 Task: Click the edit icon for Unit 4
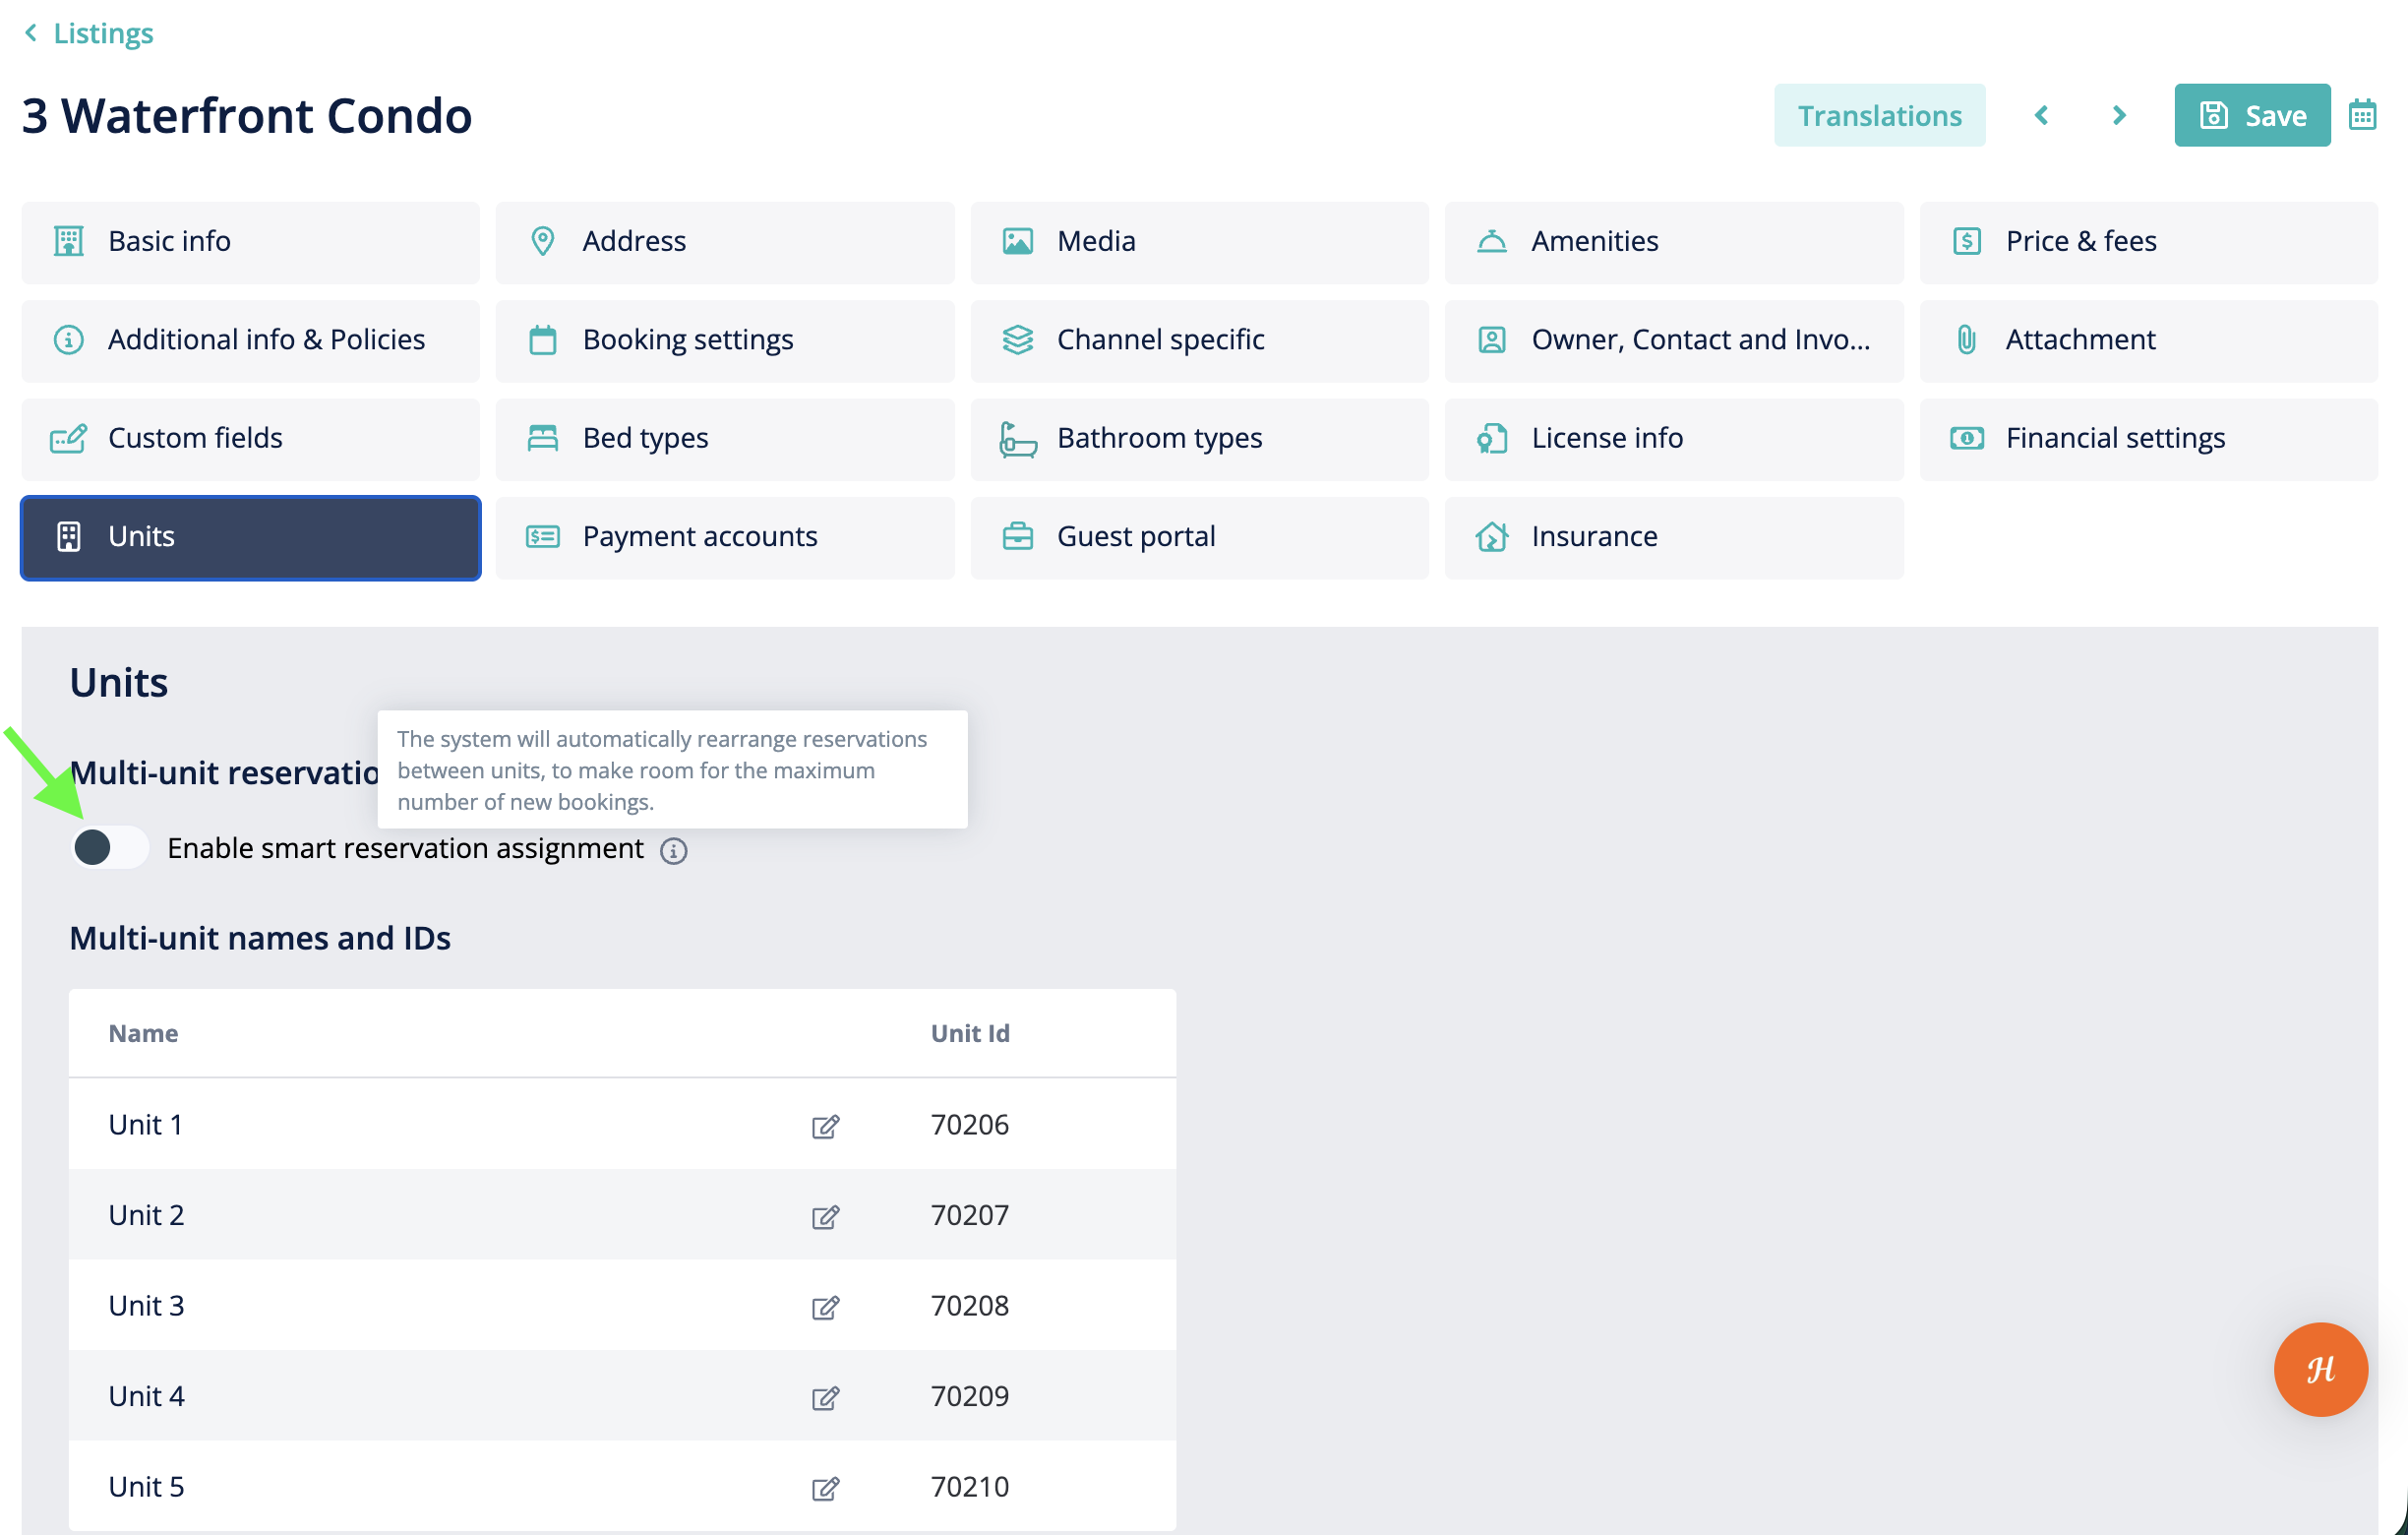(825, 1397)
